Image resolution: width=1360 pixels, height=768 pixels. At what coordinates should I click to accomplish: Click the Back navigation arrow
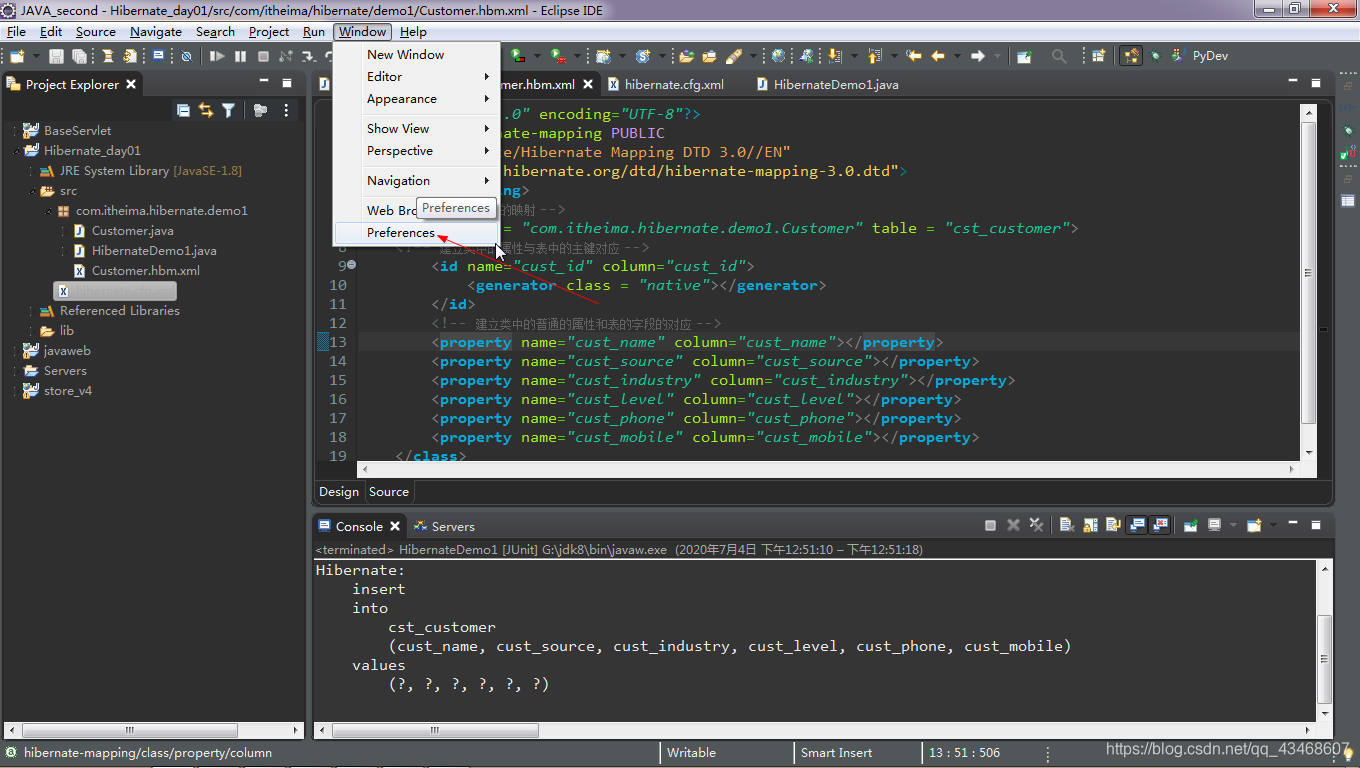(x=938, y=56)
